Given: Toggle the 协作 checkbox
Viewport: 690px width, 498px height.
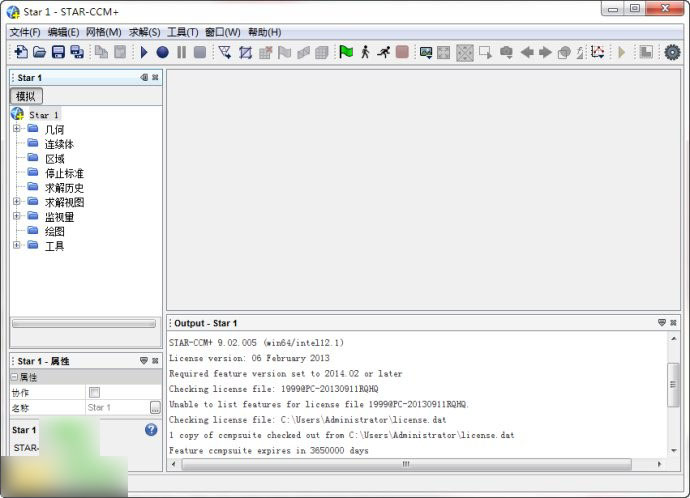Looking at the screenshot, I should click(94, 392).
